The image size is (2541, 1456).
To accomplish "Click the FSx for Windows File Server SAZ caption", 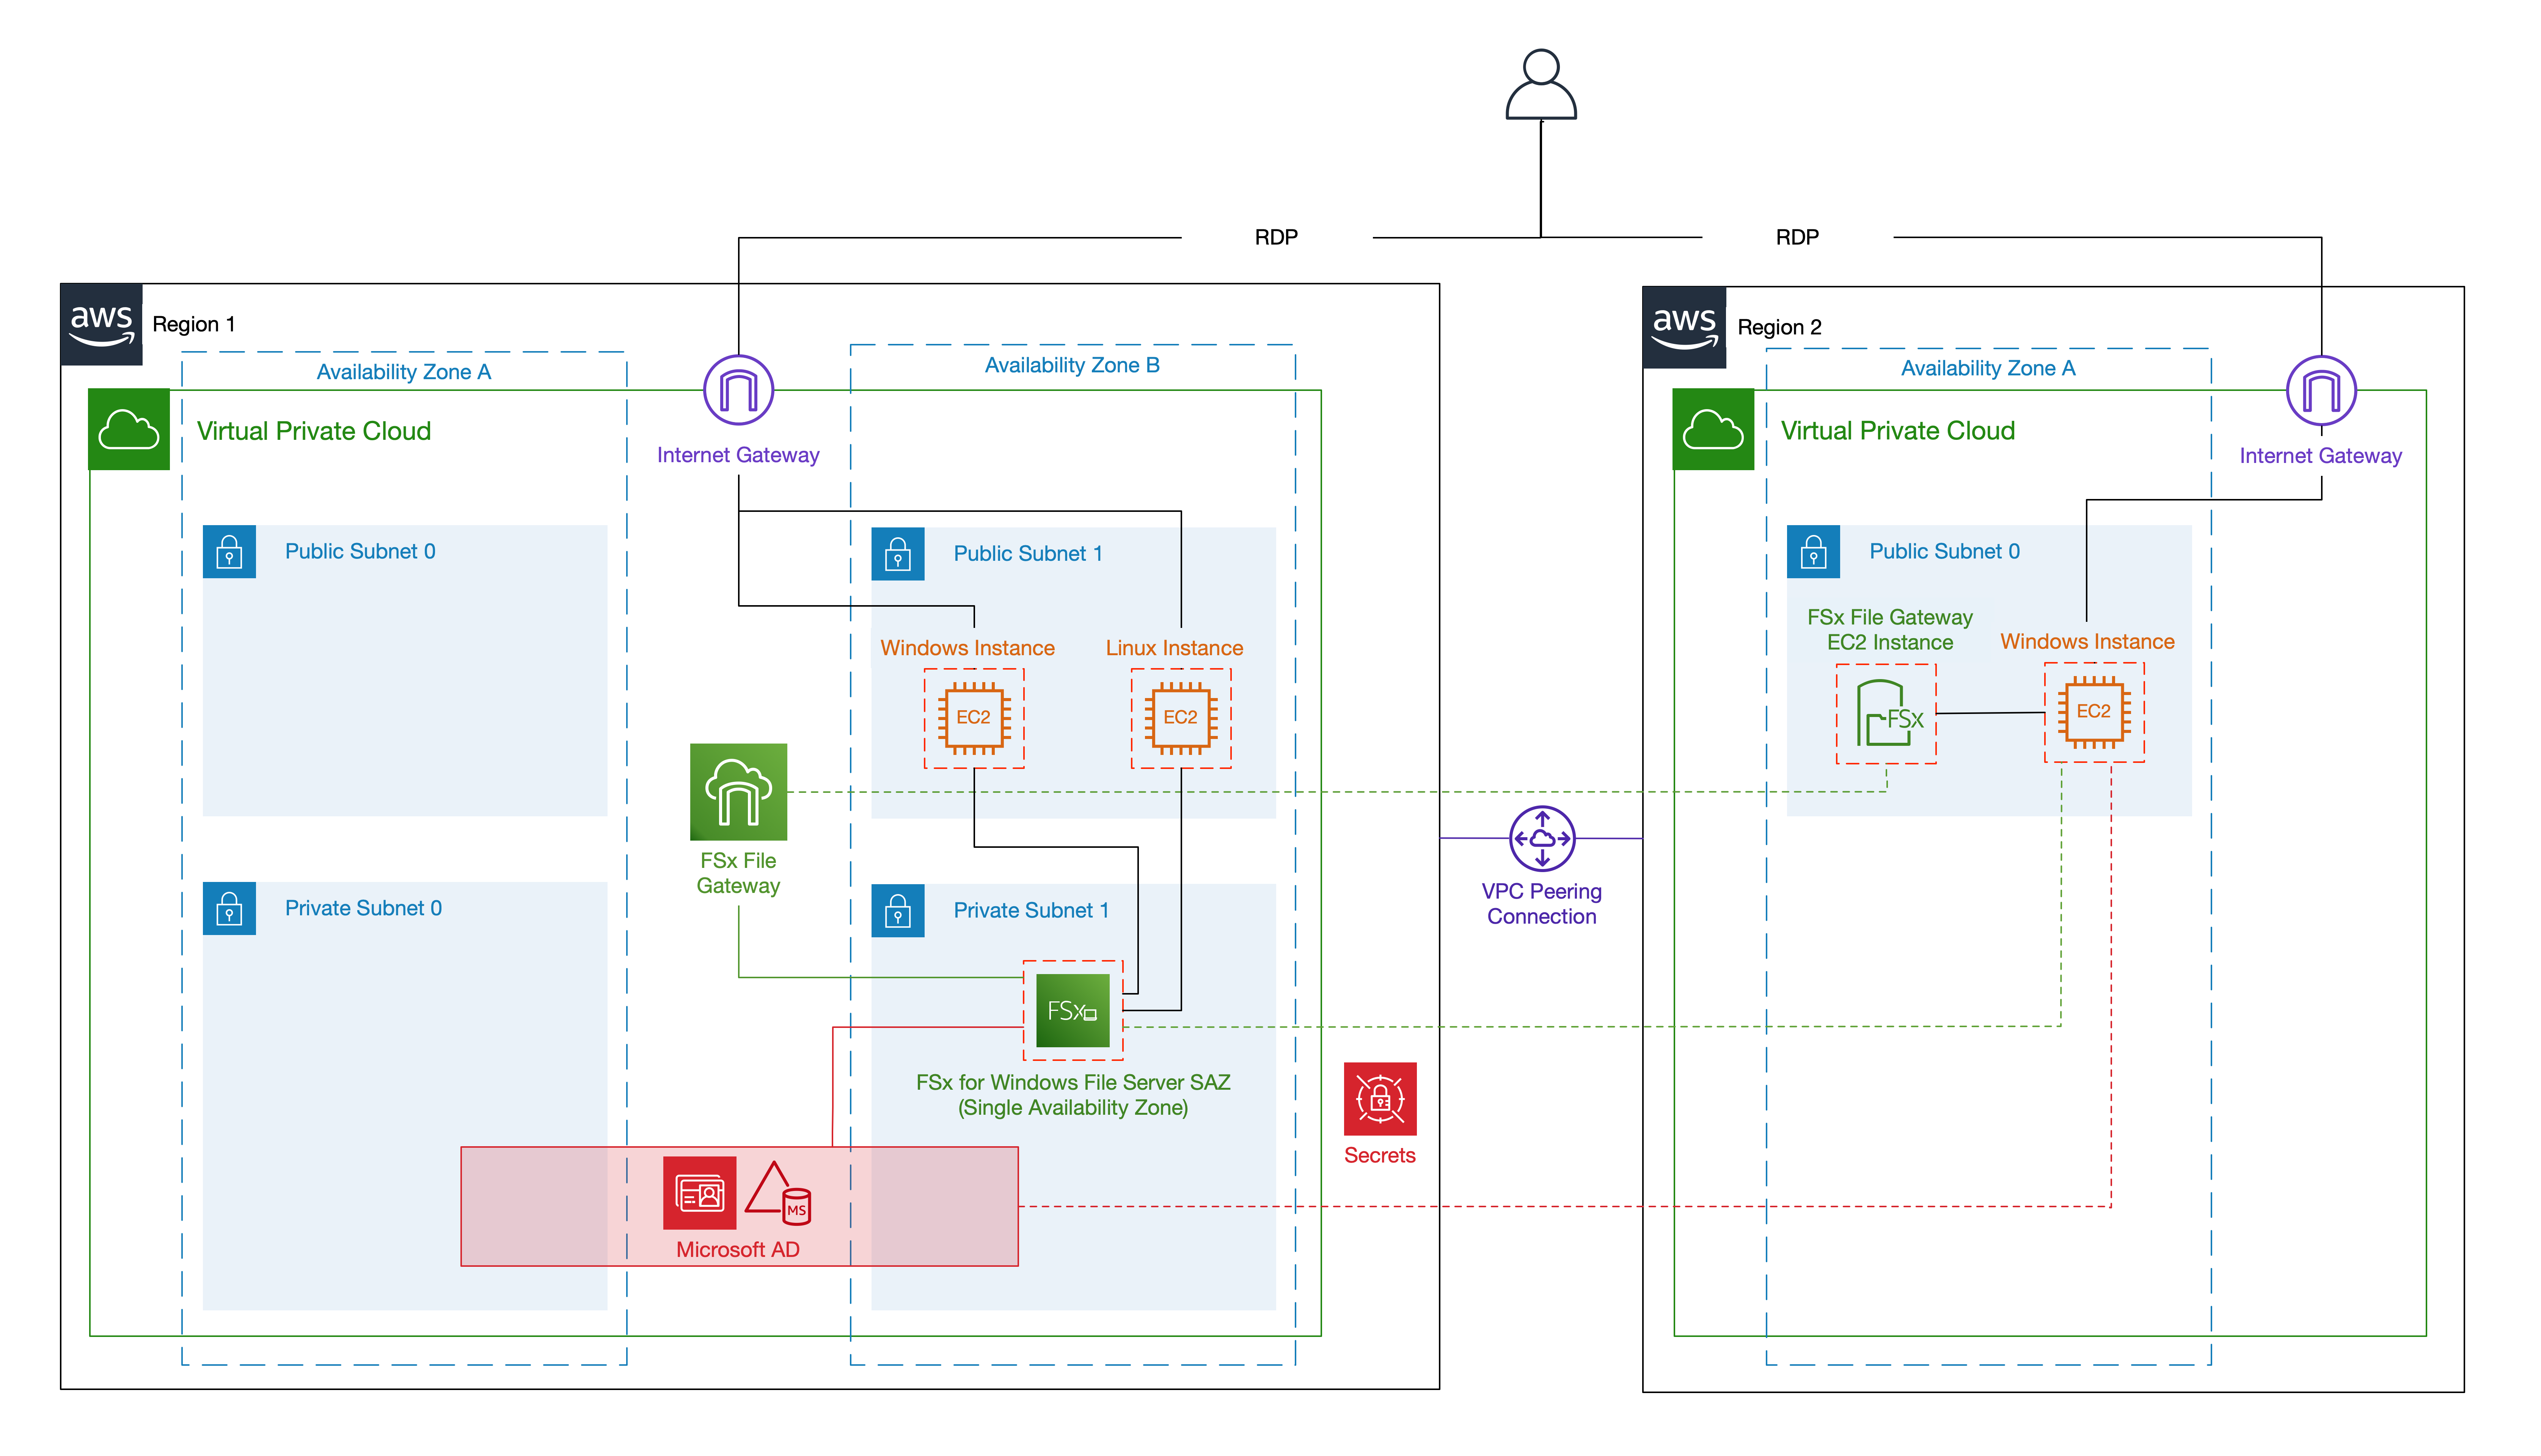I will tap(1073, 1095).
